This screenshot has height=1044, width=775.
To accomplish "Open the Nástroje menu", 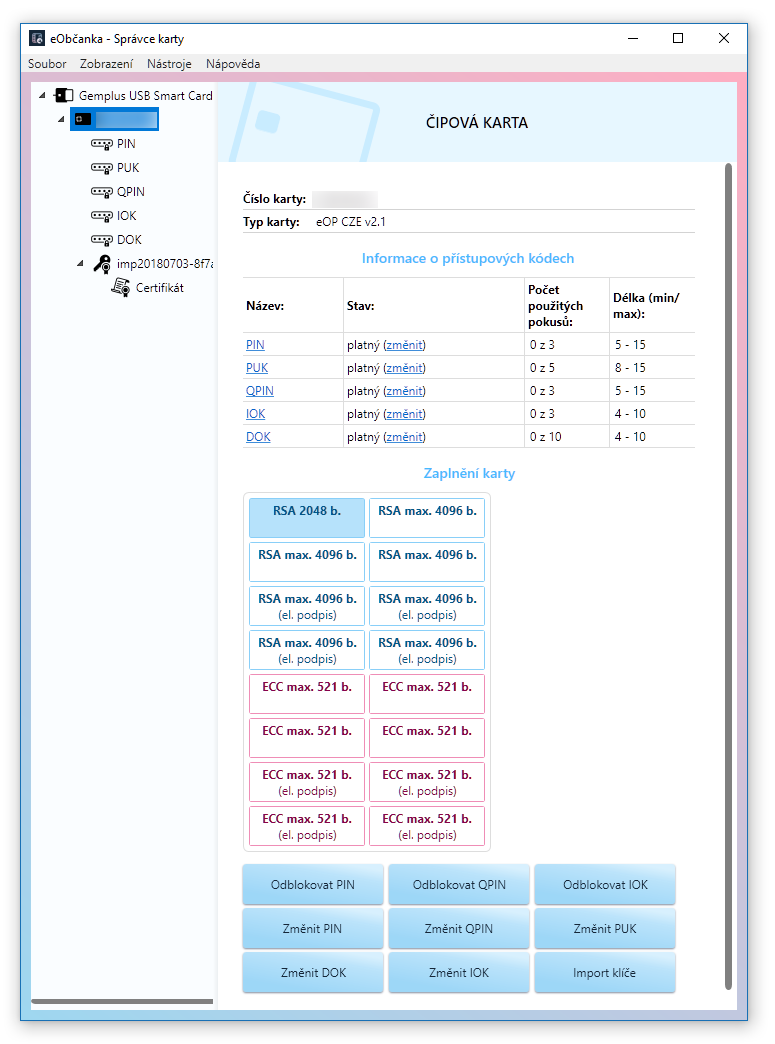I will click(x=169, y=64).
